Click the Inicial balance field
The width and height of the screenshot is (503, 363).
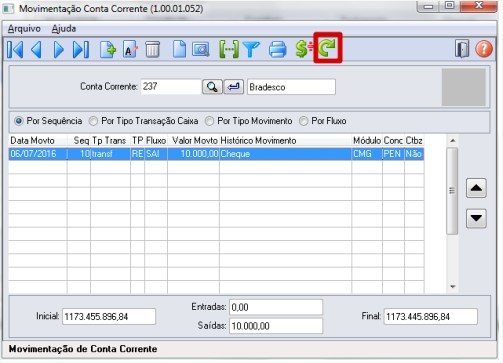(109, 316)
